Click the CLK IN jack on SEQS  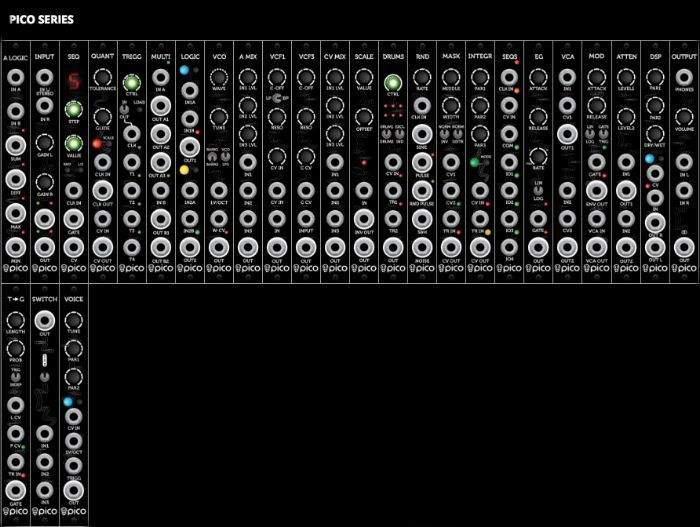point(509,76)
